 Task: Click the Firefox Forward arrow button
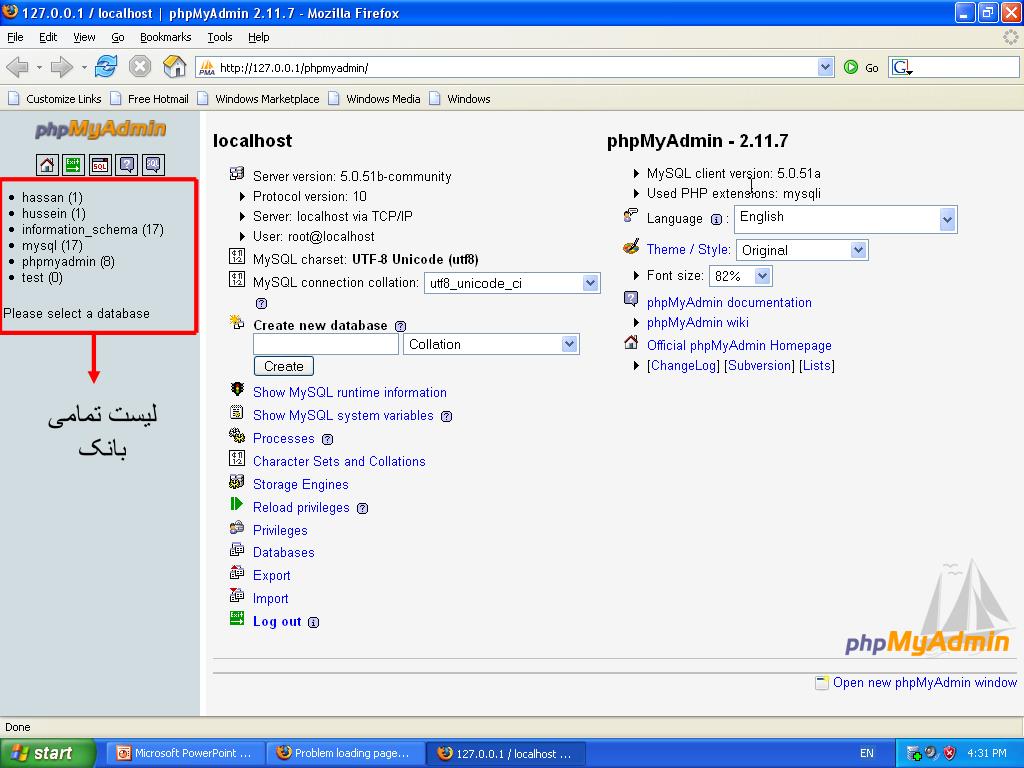click(x=61, y=67)
